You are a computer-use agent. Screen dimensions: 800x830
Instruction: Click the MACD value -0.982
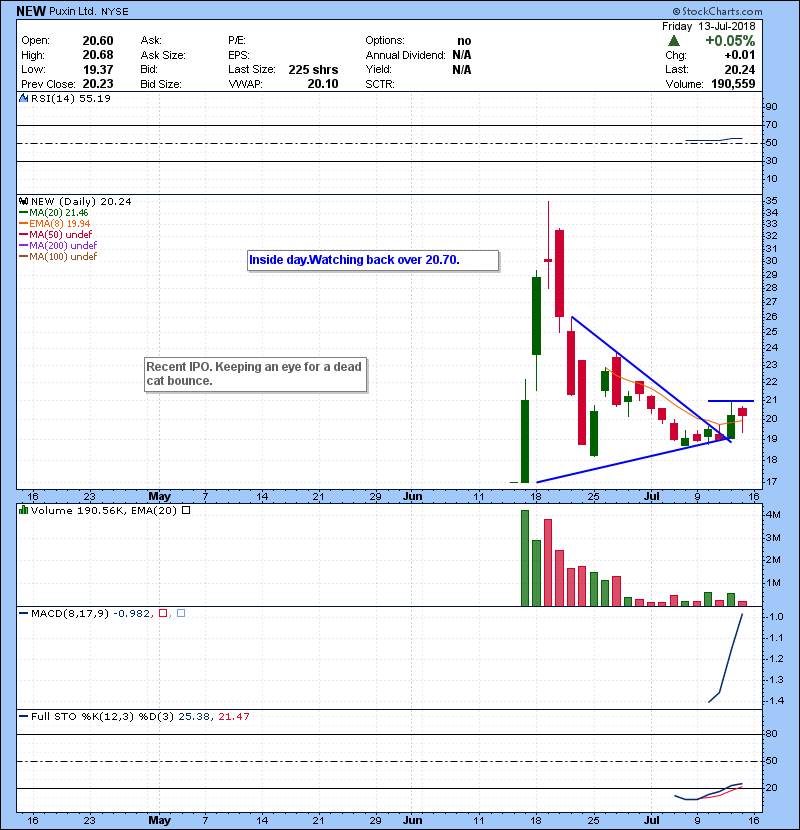132,614
